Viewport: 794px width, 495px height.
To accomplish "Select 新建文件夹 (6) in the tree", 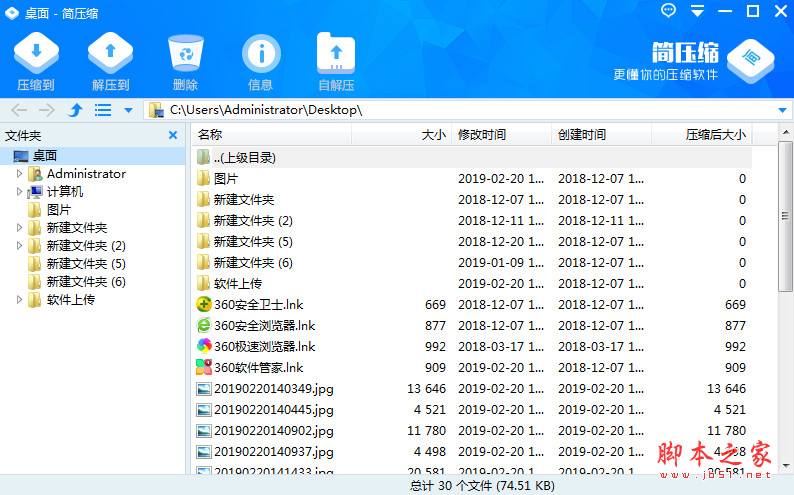I will (86, 282).
